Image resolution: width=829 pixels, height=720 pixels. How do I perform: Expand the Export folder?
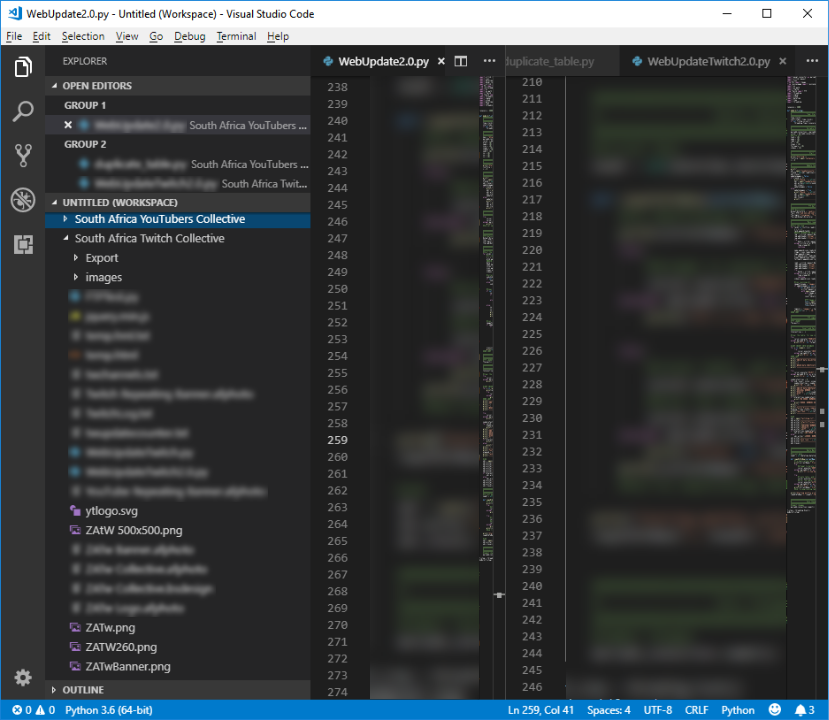click(178, 258)
